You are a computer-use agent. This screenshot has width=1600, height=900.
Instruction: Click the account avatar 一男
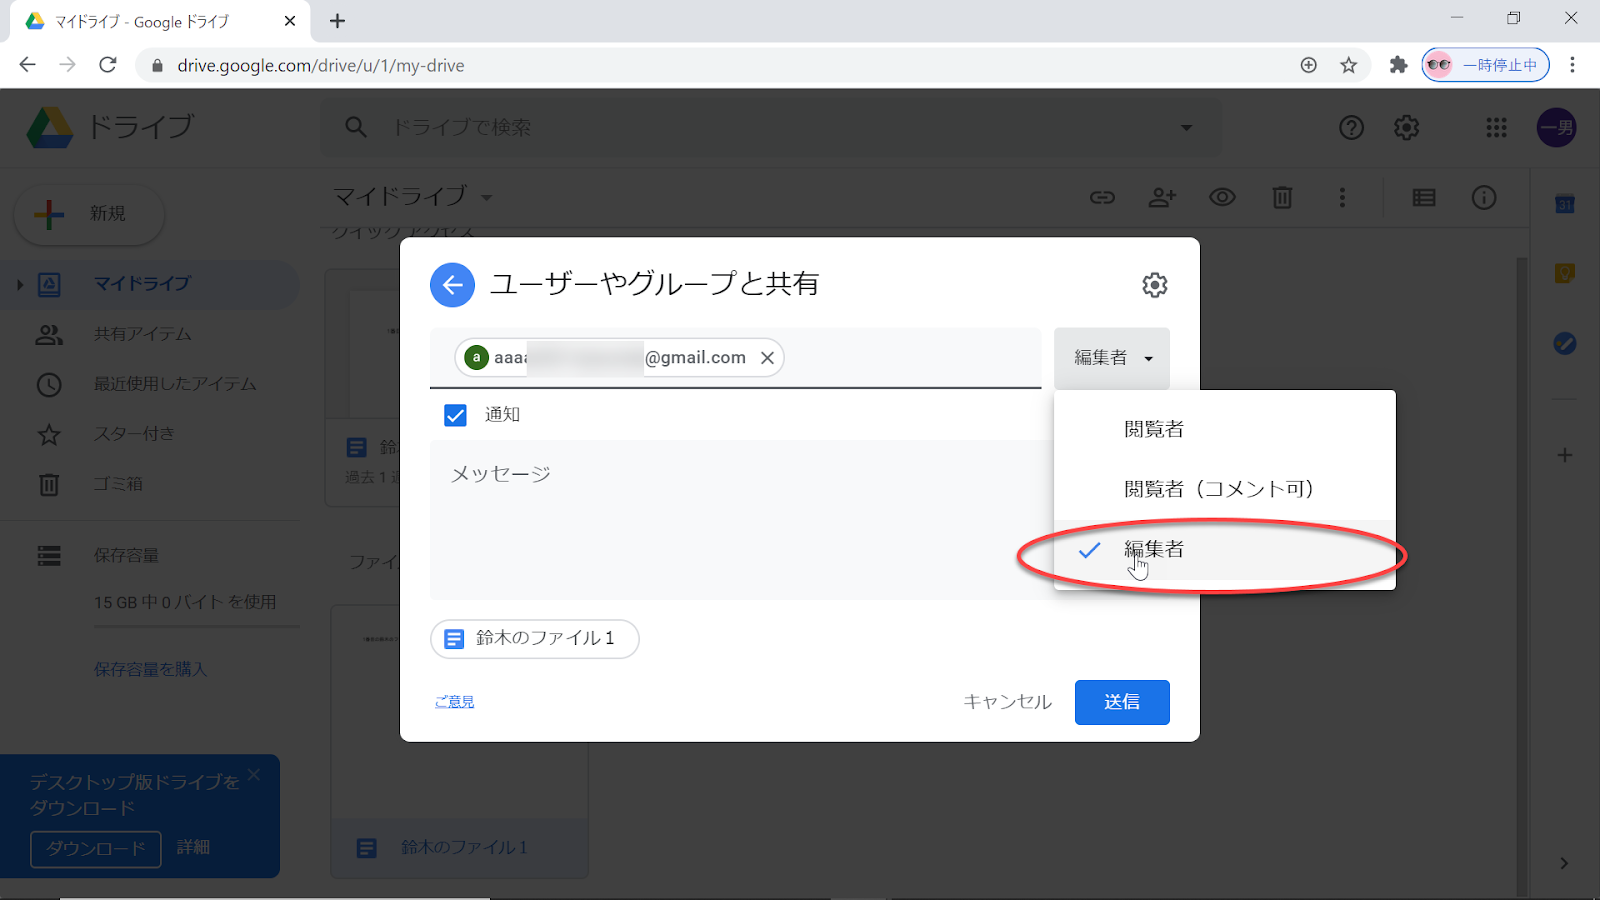[1556, 128]
